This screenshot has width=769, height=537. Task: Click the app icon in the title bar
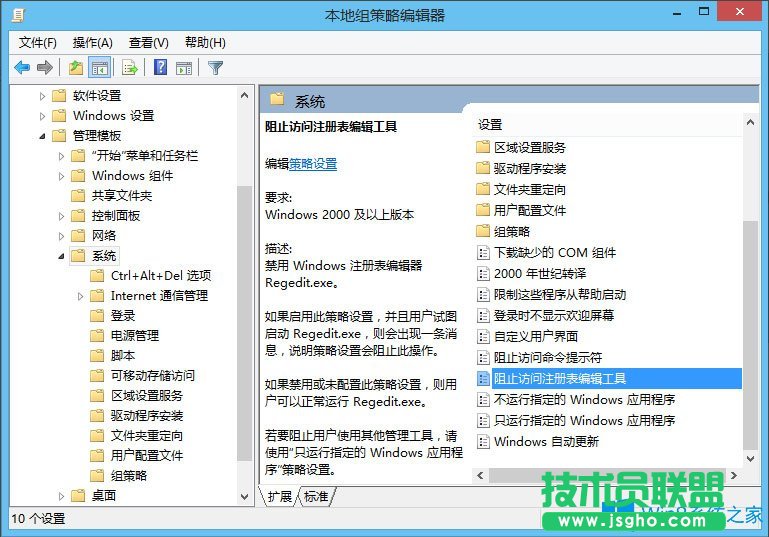(18, 15)
